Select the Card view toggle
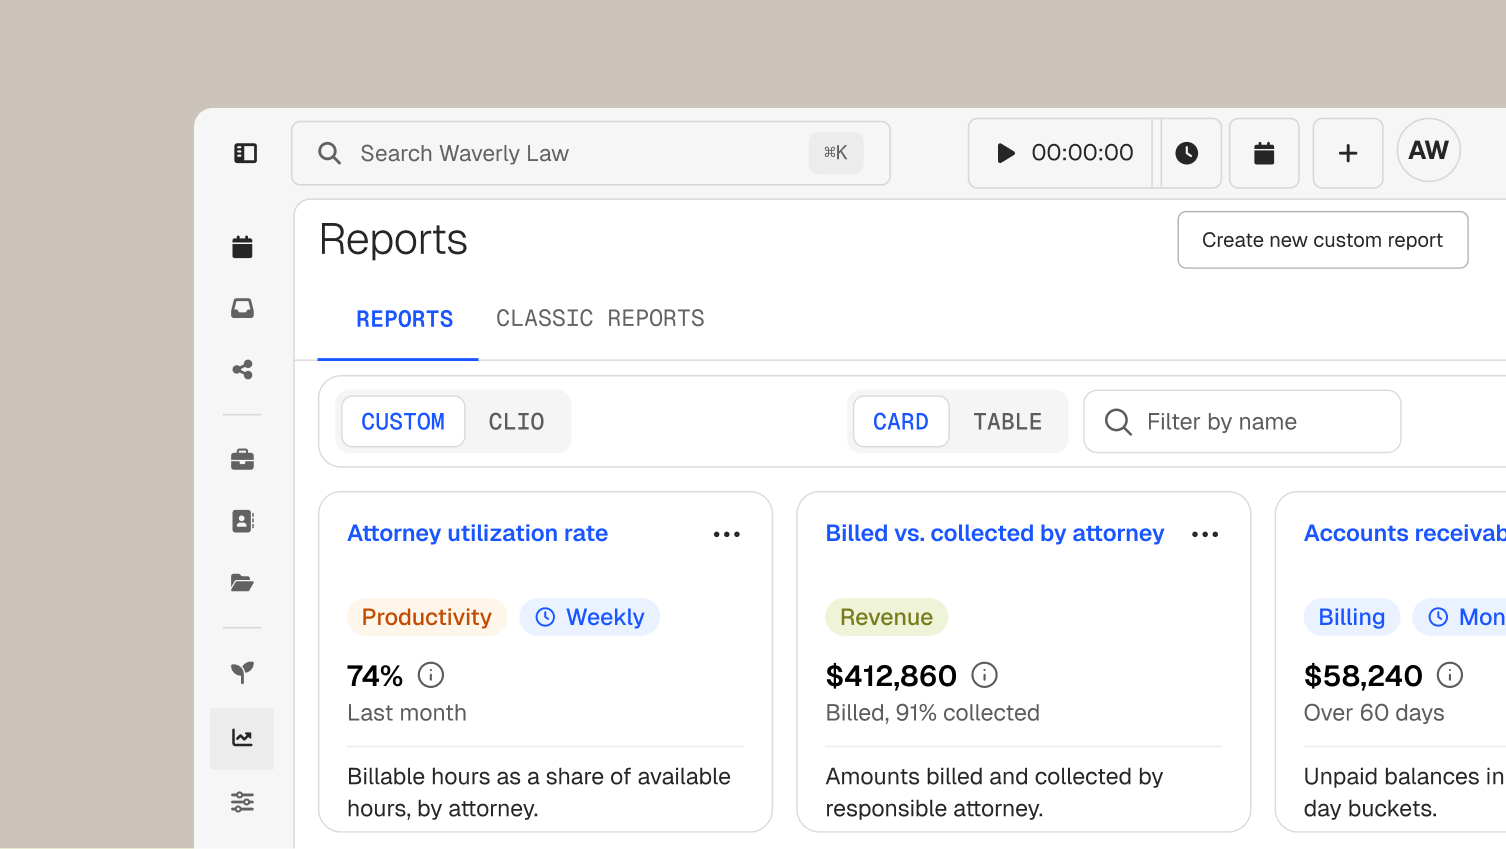 click(x=901, y=422)
